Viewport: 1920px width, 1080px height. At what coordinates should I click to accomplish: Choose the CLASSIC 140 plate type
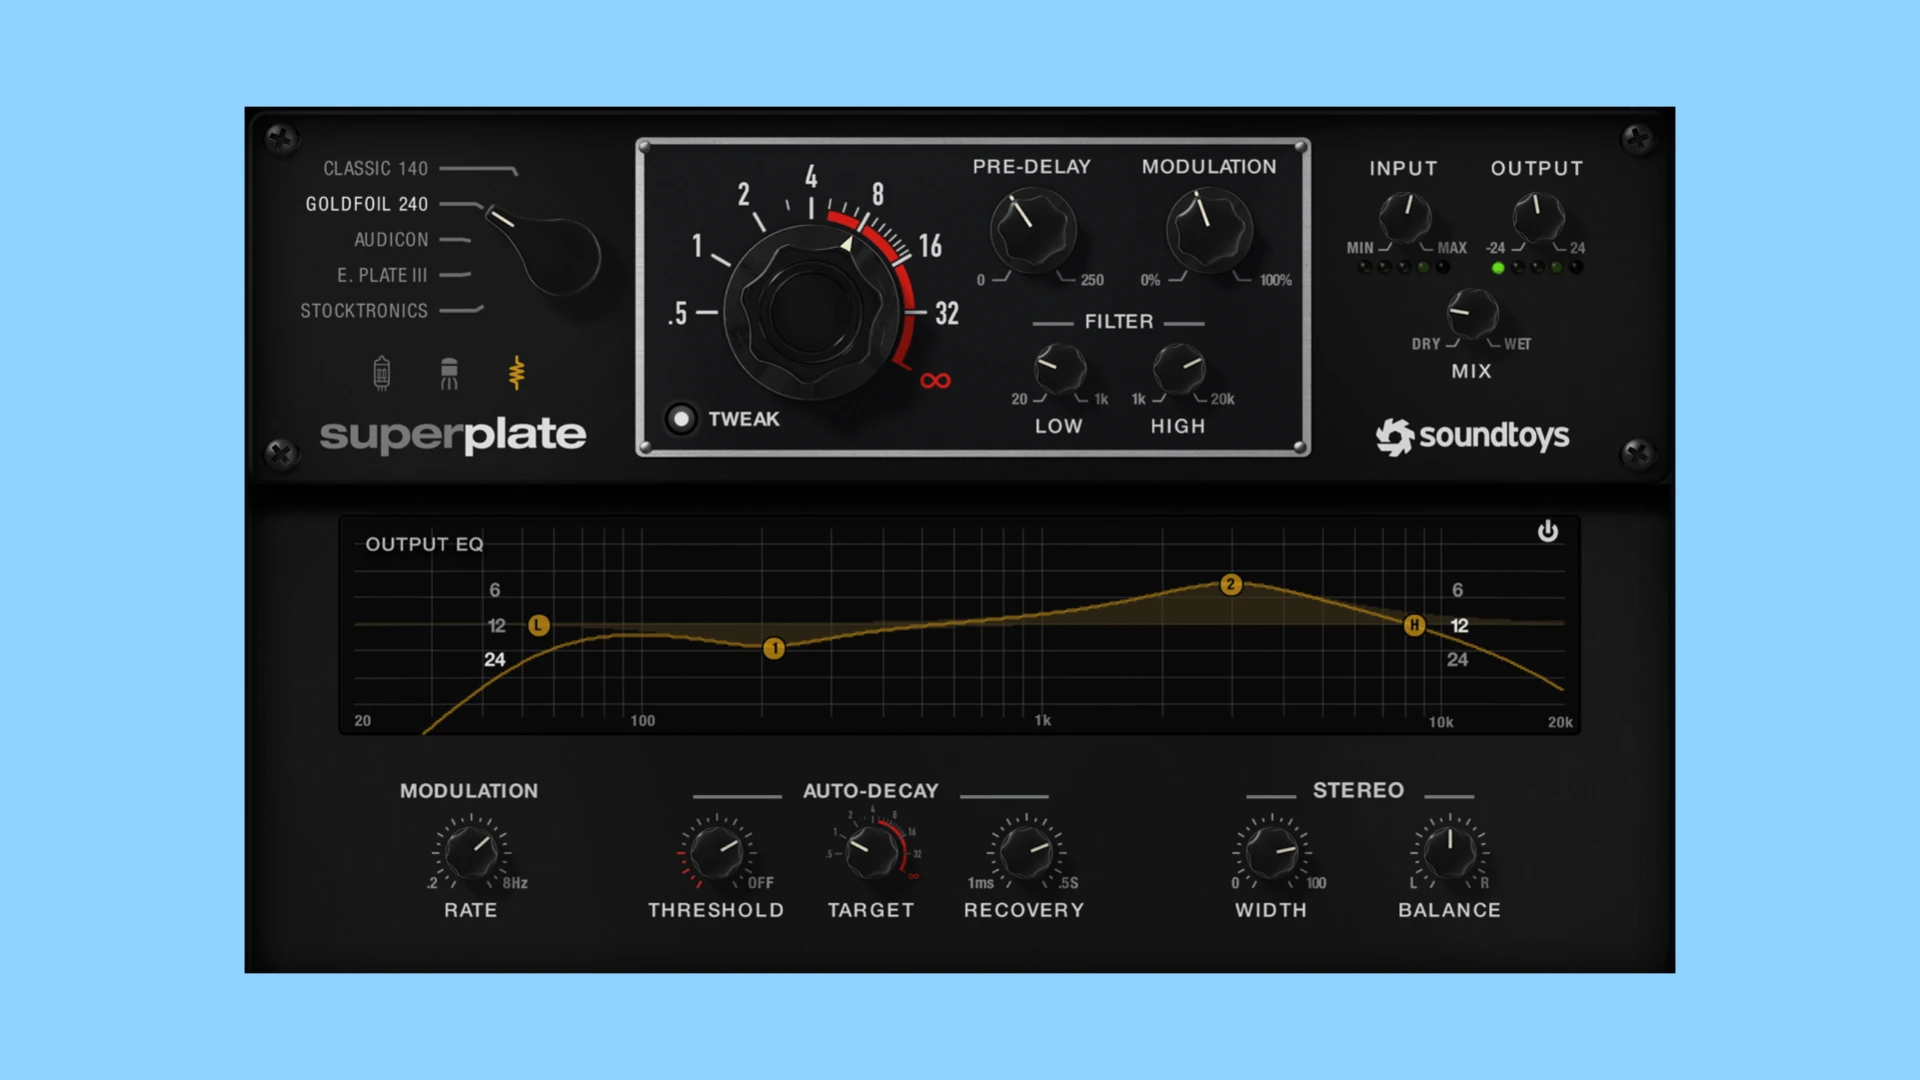(375, 168)
